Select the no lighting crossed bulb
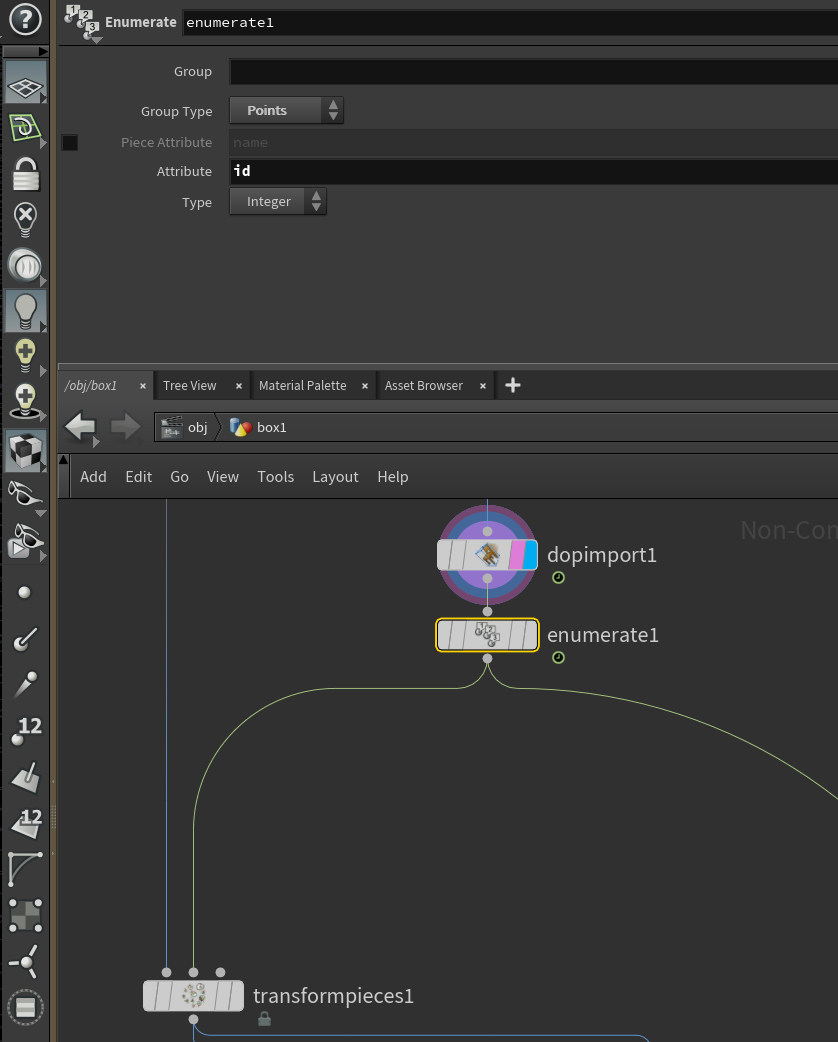The height and width of the screenshot is (1042, 838). pyautogui.click(x=25, y=219)
